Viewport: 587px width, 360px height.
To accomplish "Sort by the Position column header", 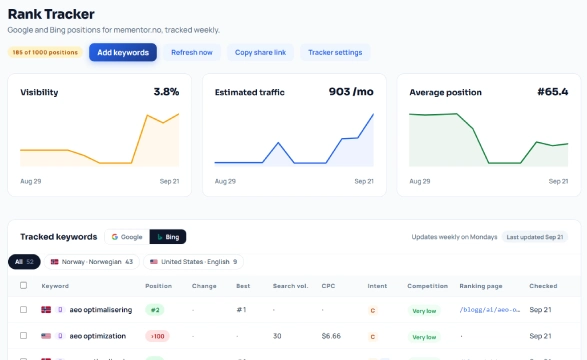I will pyautogui.click(x=158, y=286).
